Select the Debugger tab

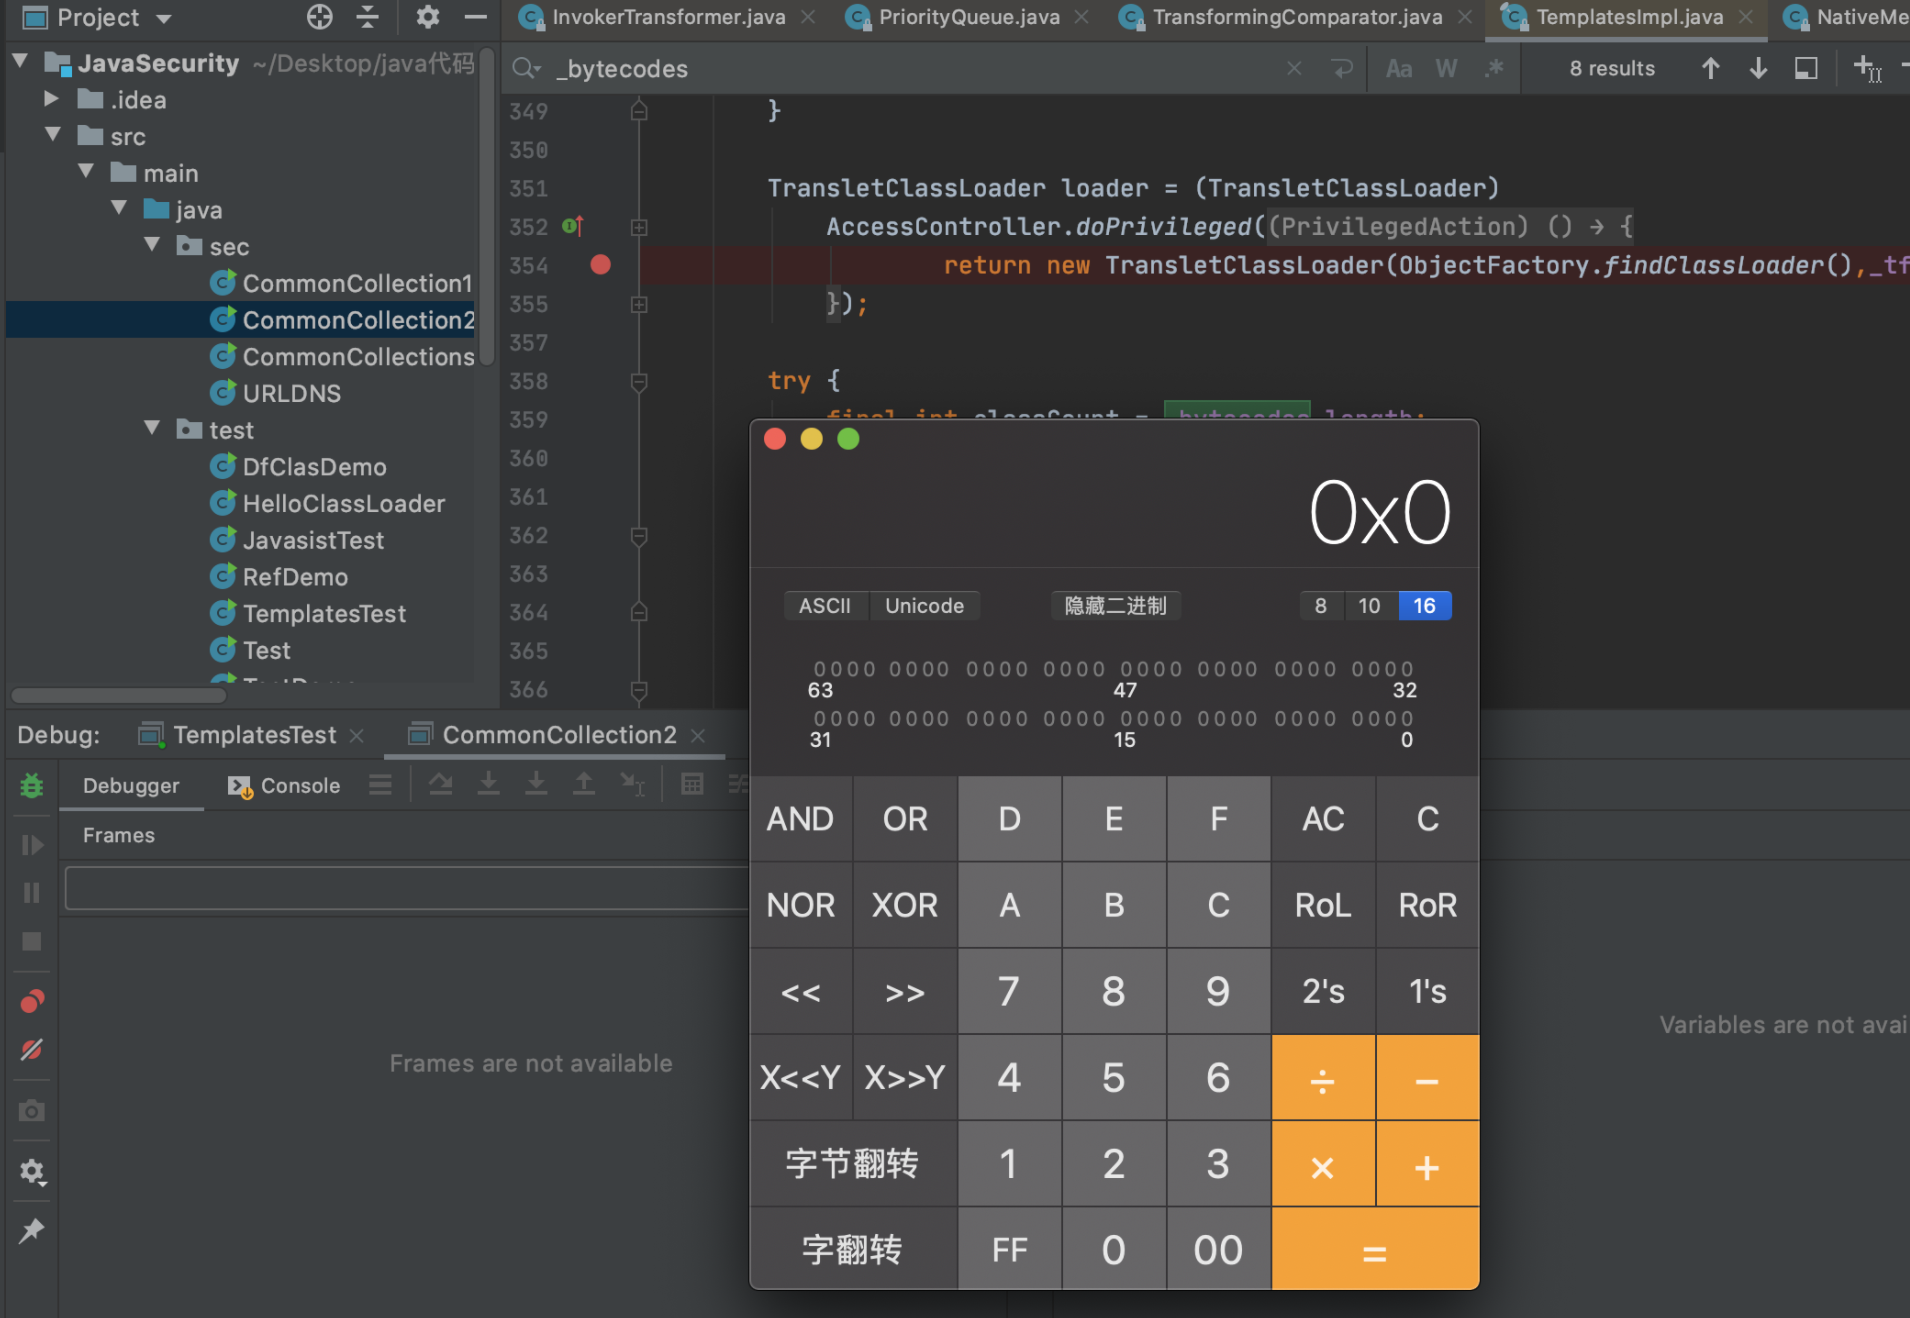[x=131, y=786]
